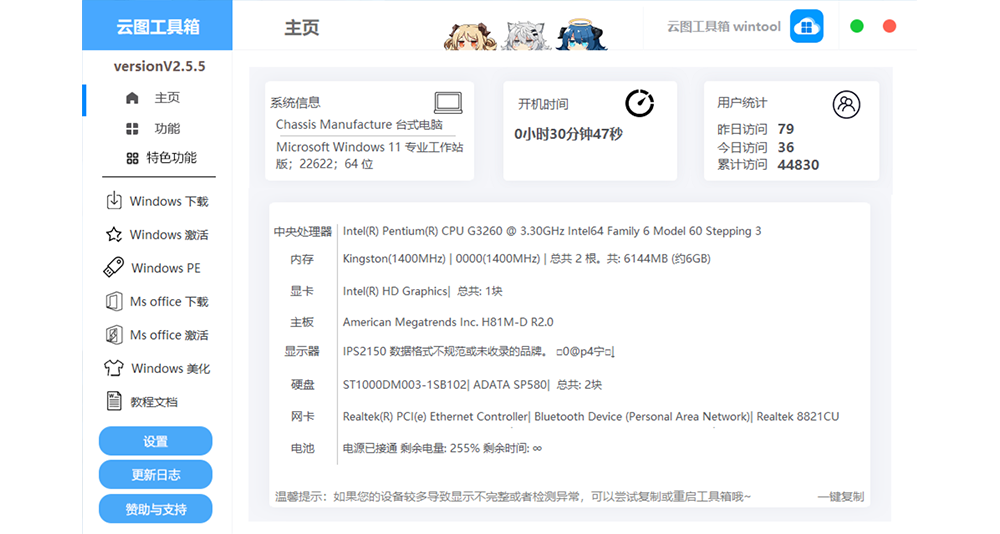The image size is (1000, 534).
Task: Click the white-haired anime character image
Action: [527, 35]
